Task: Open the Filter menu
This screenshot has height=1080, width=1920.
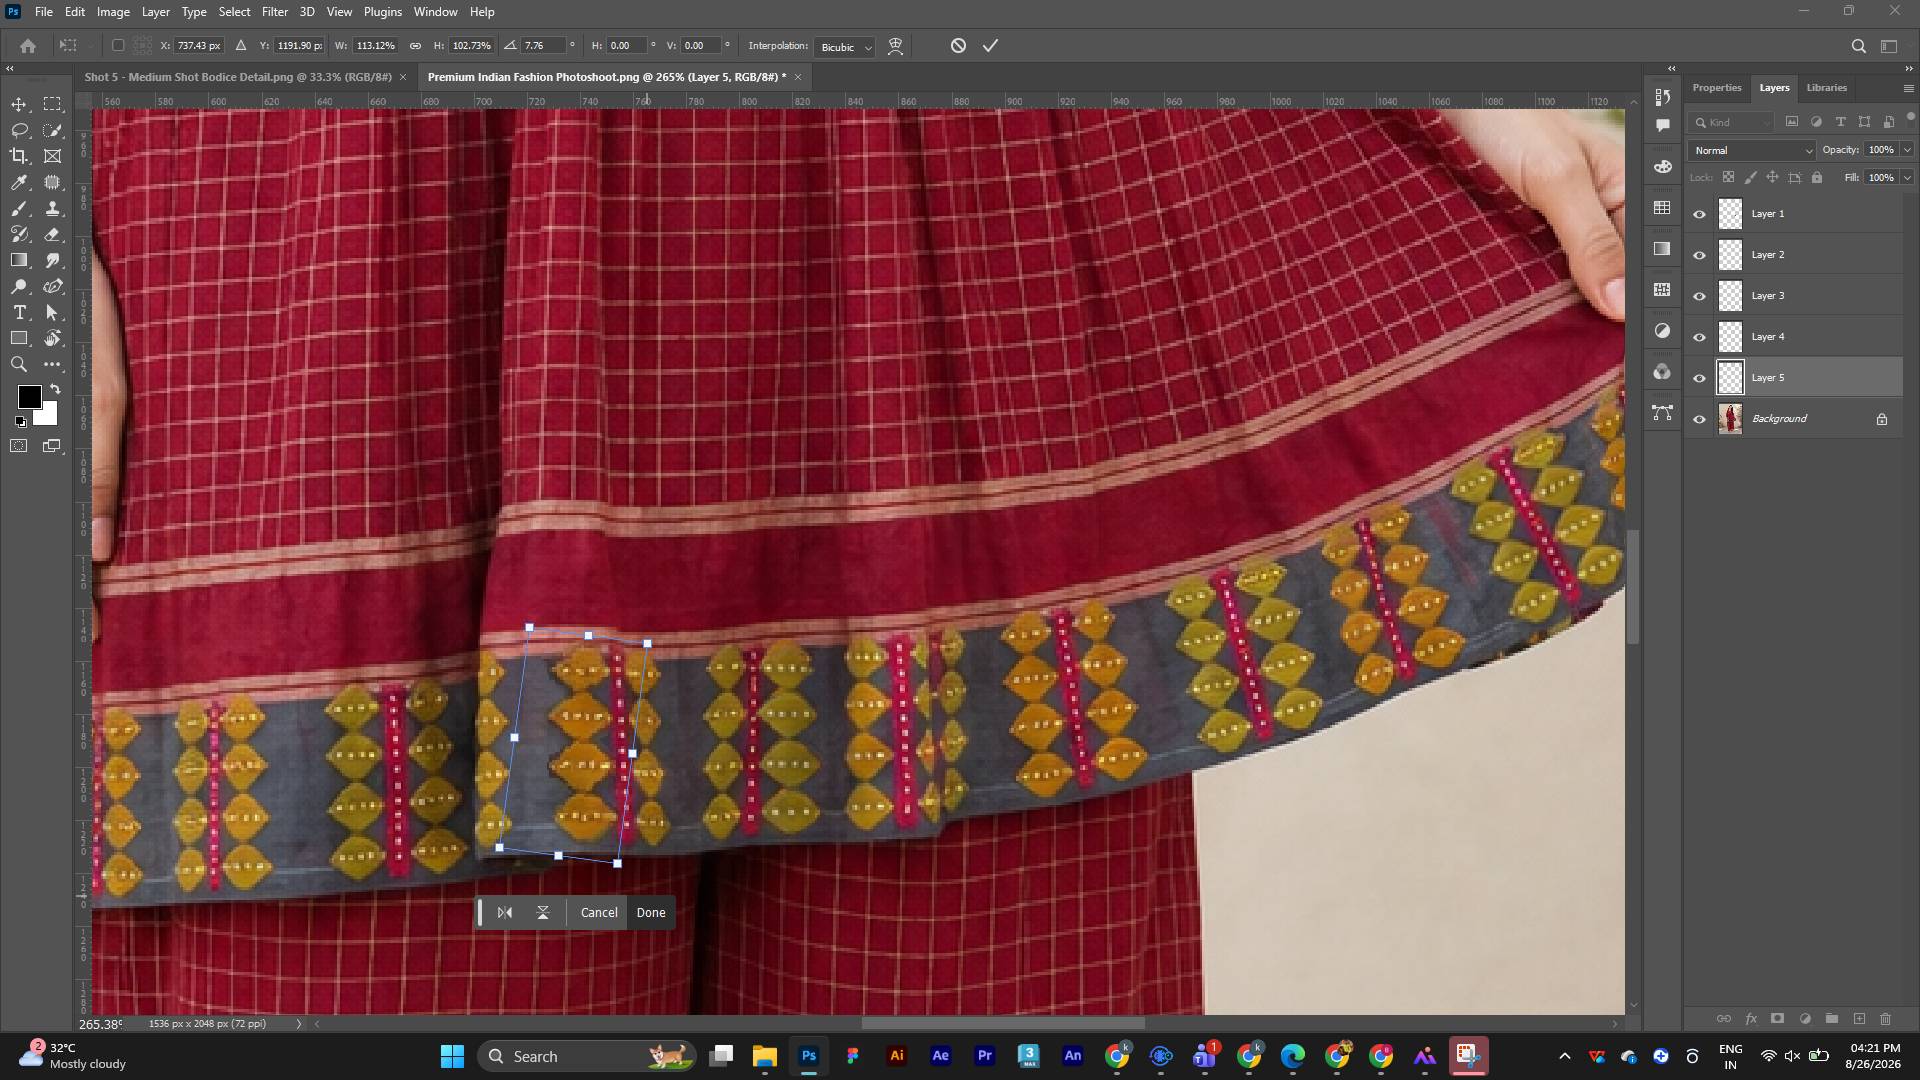Action: tap(275, 12)
